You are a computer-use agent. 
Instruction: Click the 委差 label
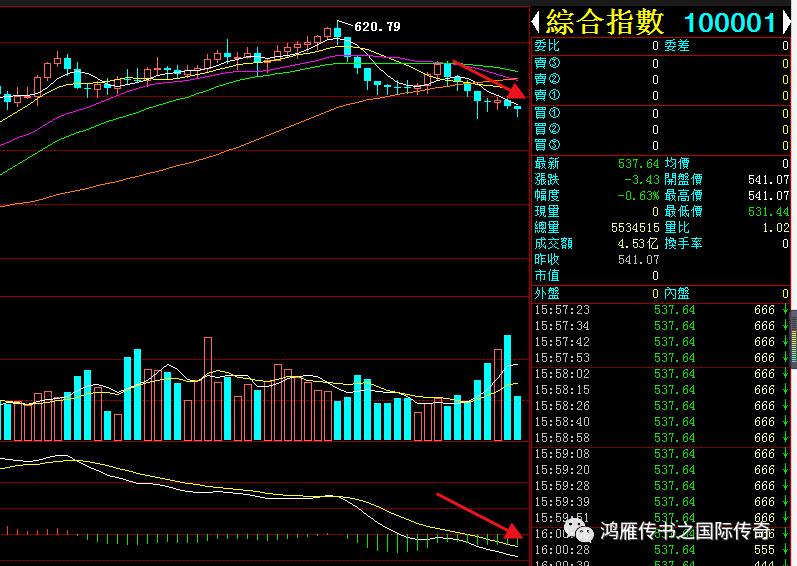[677, 46]
